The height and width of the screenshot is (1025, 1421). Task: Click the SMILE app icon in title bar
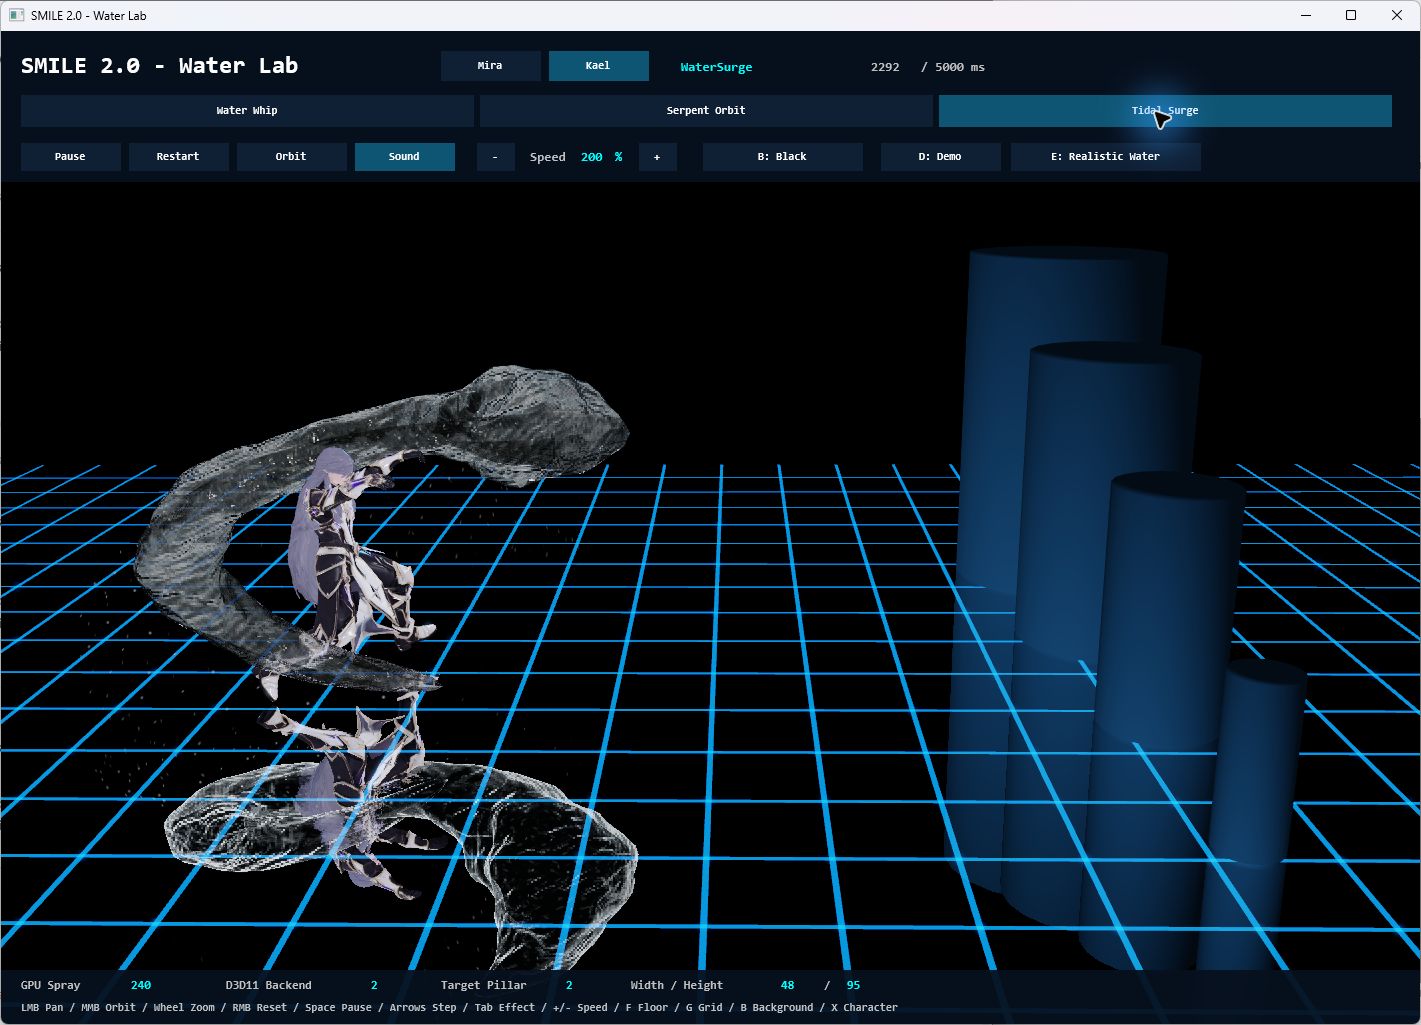pyautogui.click(x=16, y=15)
